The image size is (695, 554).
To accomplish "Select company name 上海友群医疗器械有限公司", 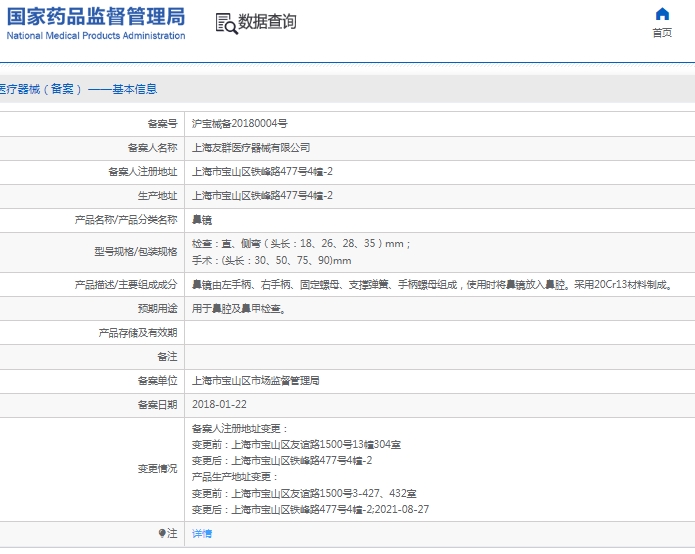I will coord(251,148).
